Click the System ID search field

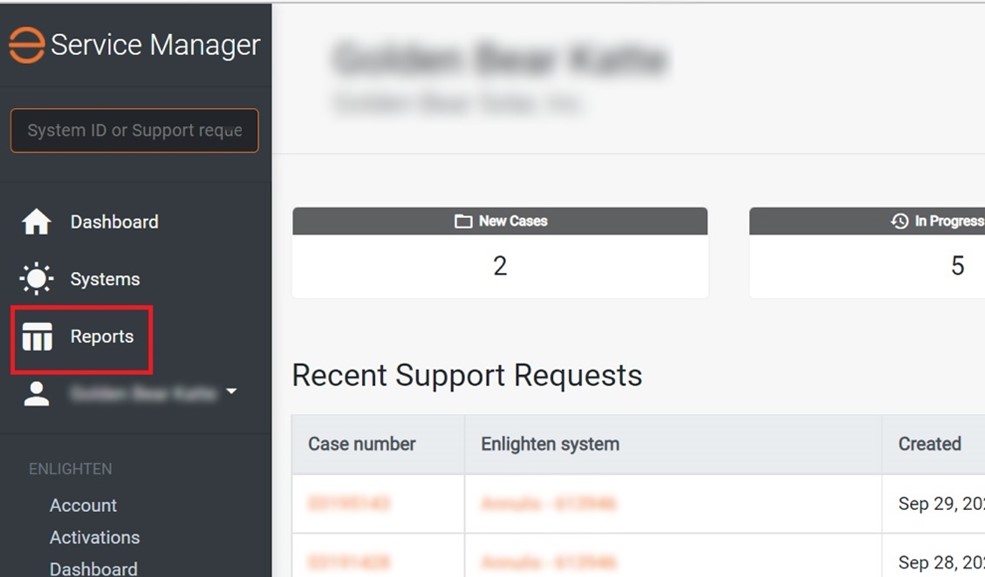(x=134, y=130)
